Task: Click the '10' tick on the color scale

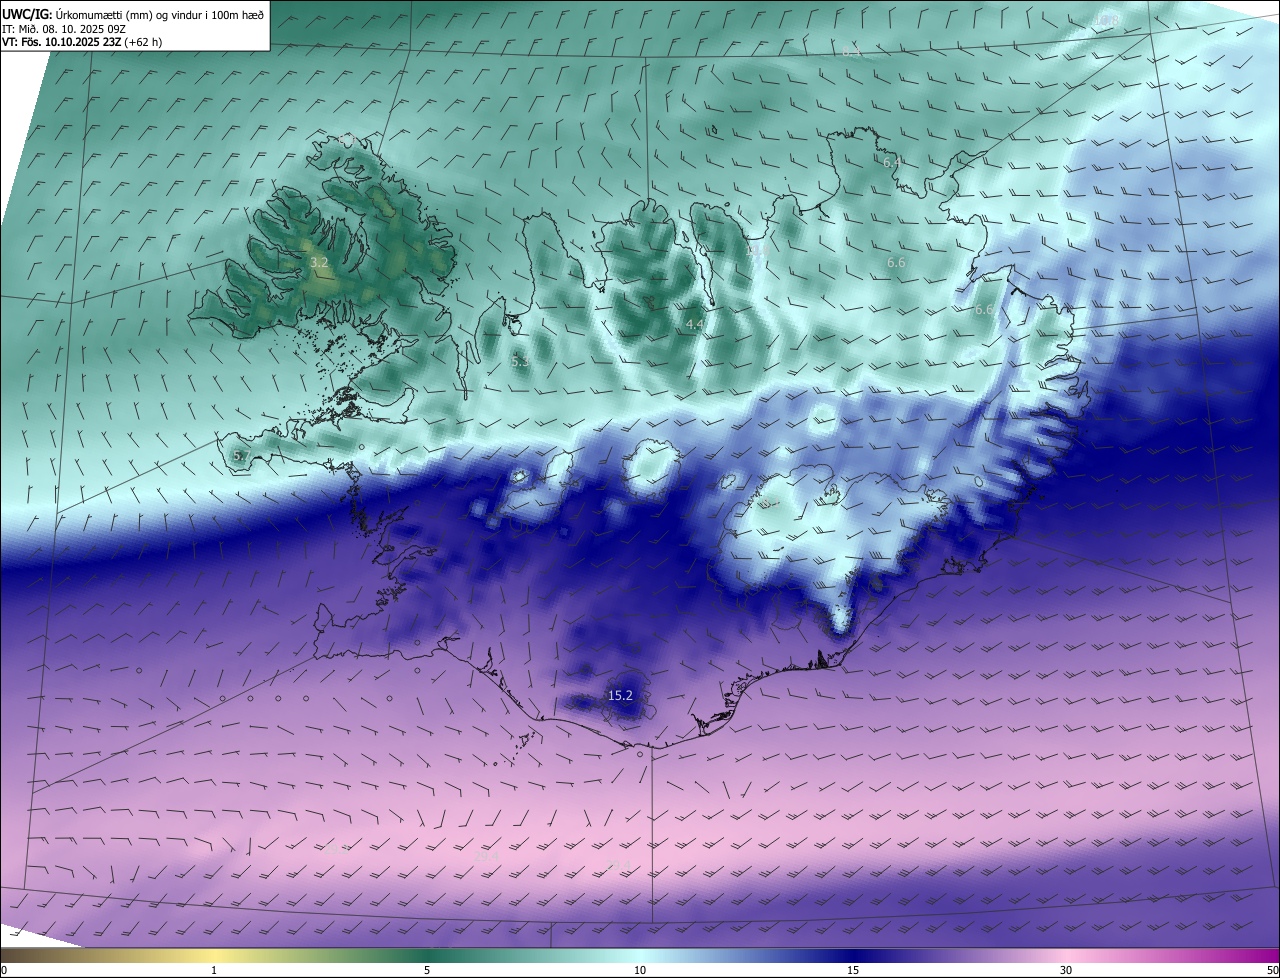Action: point(640,970)
